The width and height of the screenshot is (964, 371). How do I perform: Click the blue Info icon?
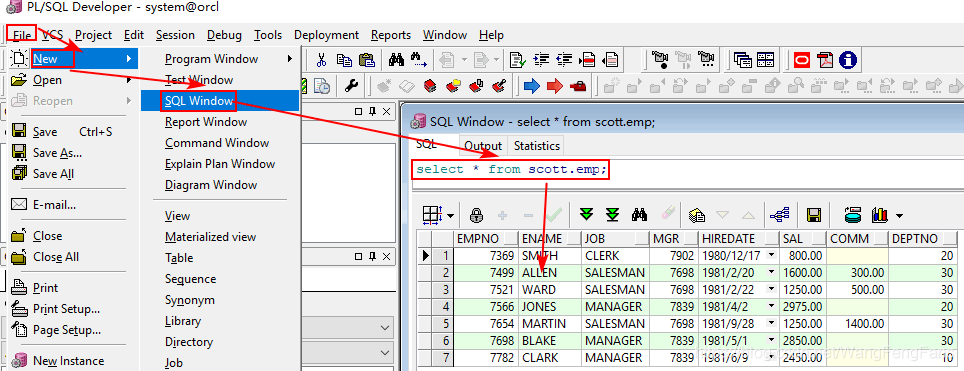point(847,59)
